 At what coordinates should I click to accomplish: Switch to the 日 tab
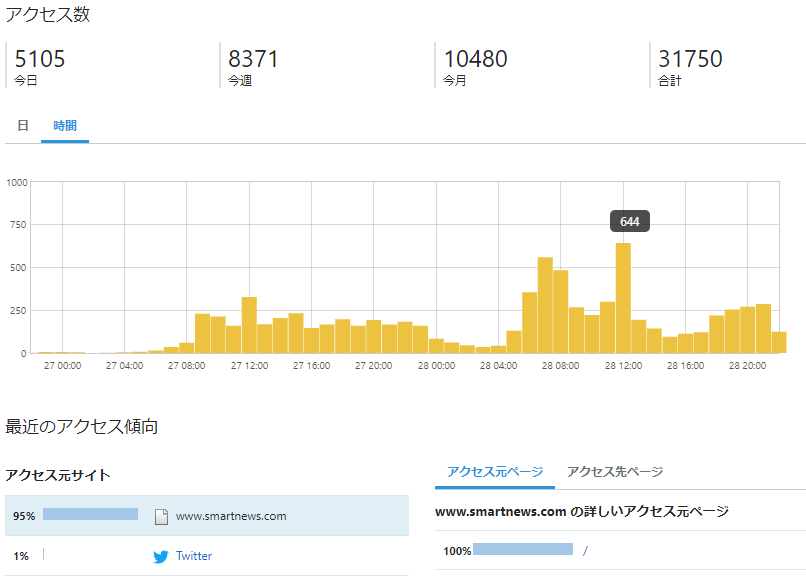coord(23,125)
